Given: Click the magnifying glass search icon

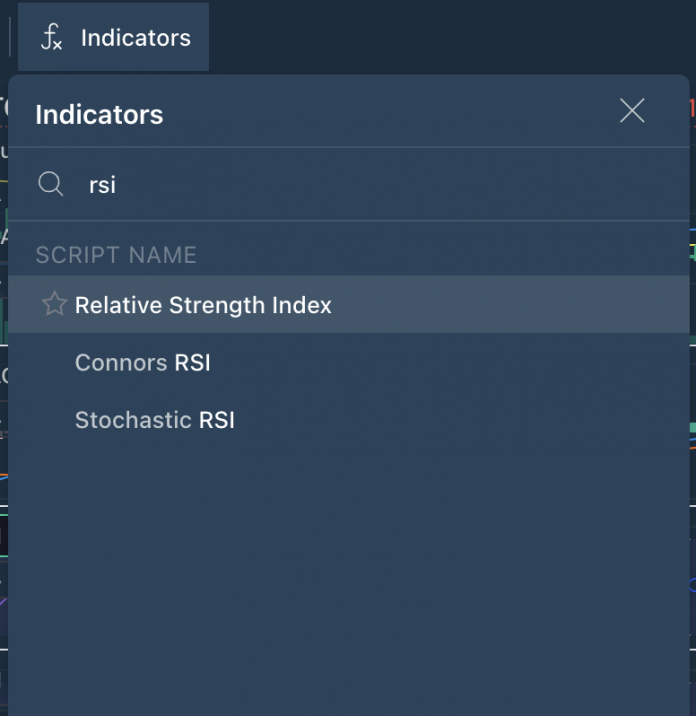Looking at the screenshot, I should coord(50,184).
